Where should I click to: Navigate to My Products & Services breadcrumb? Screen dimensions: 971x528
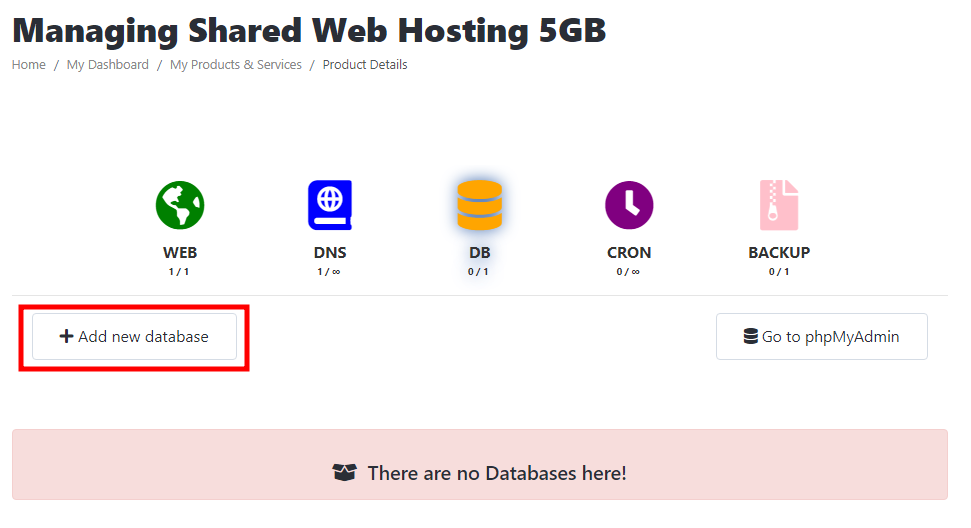pos(236,64)
